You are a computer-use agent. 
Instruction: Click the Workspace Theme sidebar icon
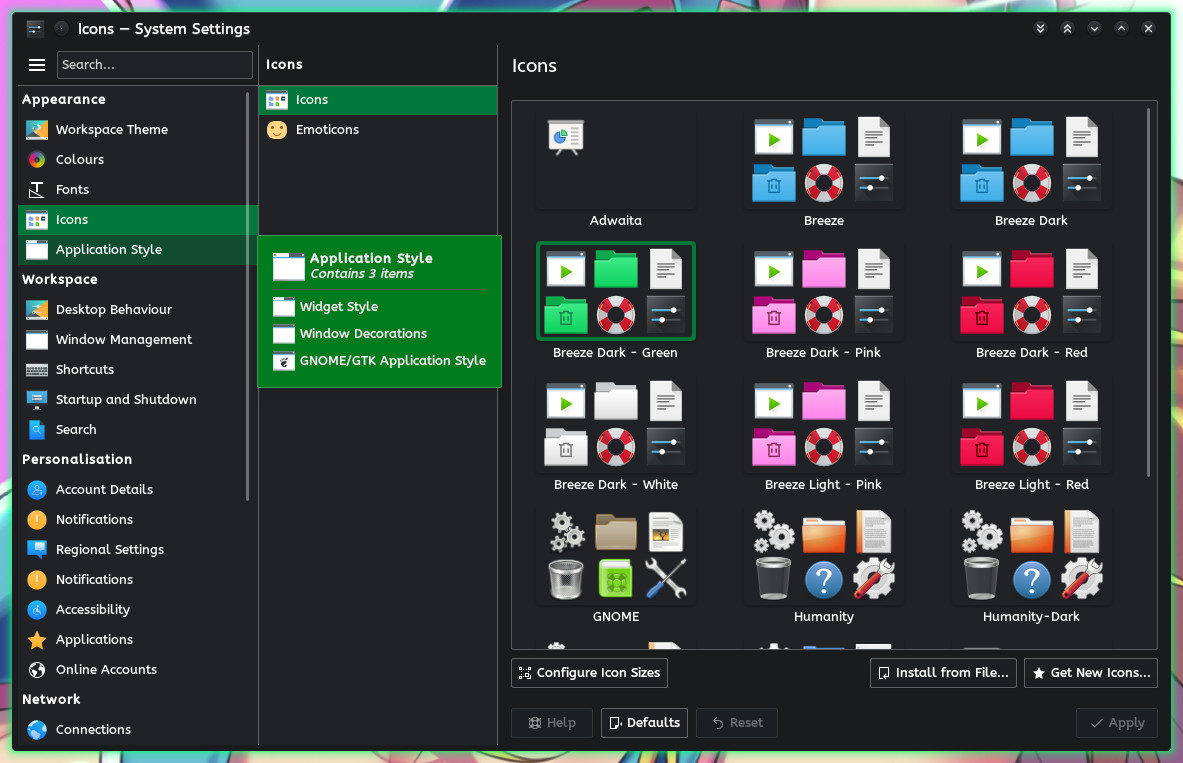click(x=36, y=130)
